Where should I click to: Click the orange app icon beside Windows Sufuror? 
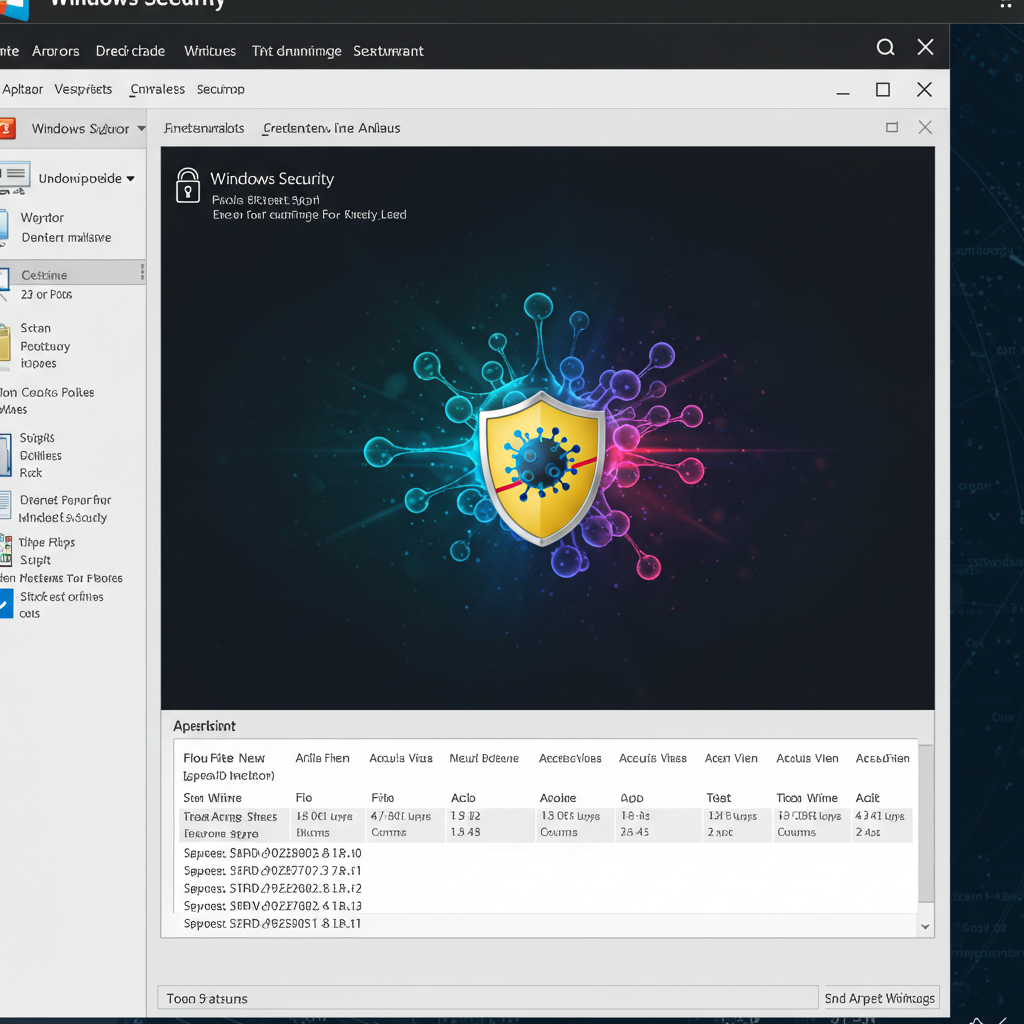pyautogui.click(x=6, y=128)
